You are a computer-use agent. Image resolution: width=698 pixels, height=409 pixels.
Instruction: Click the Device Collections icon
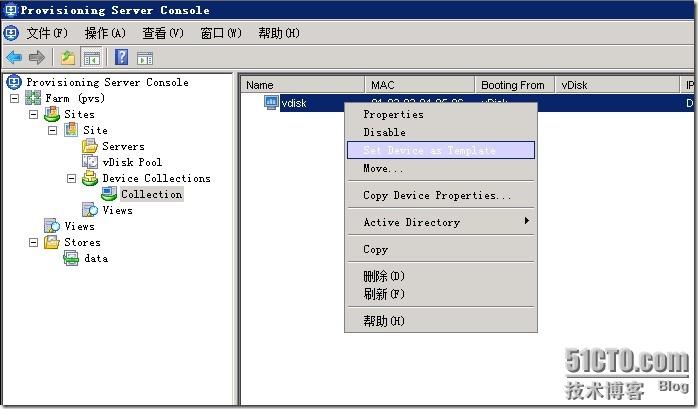pyautogui.click(x=90, y=178)
